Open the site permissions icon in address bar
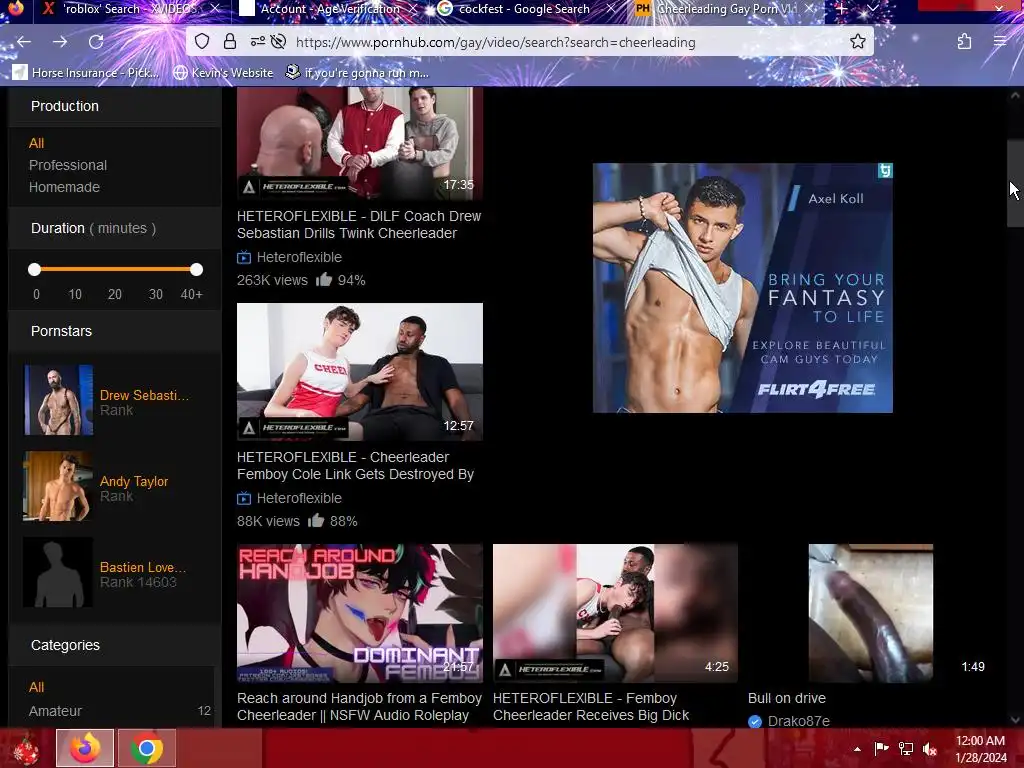The width and height of the screenshot is (1024, 768). click(x=258, y=42)
